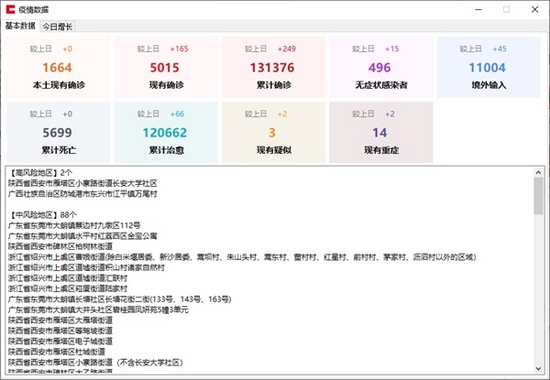This screenshot has height=380, width=550.
Task: Click the +165 increase on 现有确诊
Action: [179, 49]
